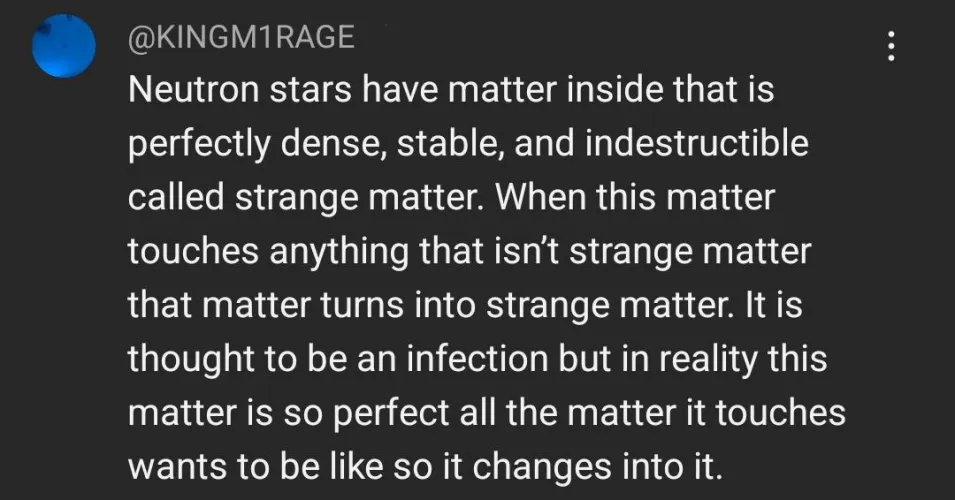Click the word "infection" in the comment
Screen dimensions: 955x500
pyautogui.click(x=477, y=359)
